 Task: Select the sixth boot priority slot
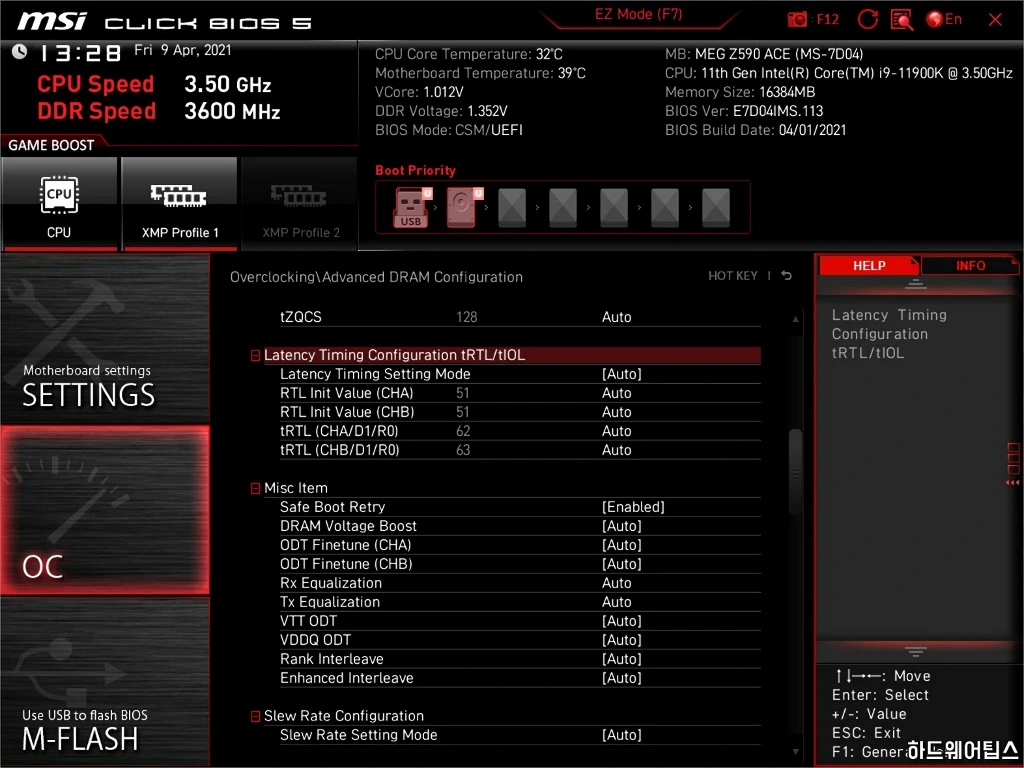click(665, 207)
